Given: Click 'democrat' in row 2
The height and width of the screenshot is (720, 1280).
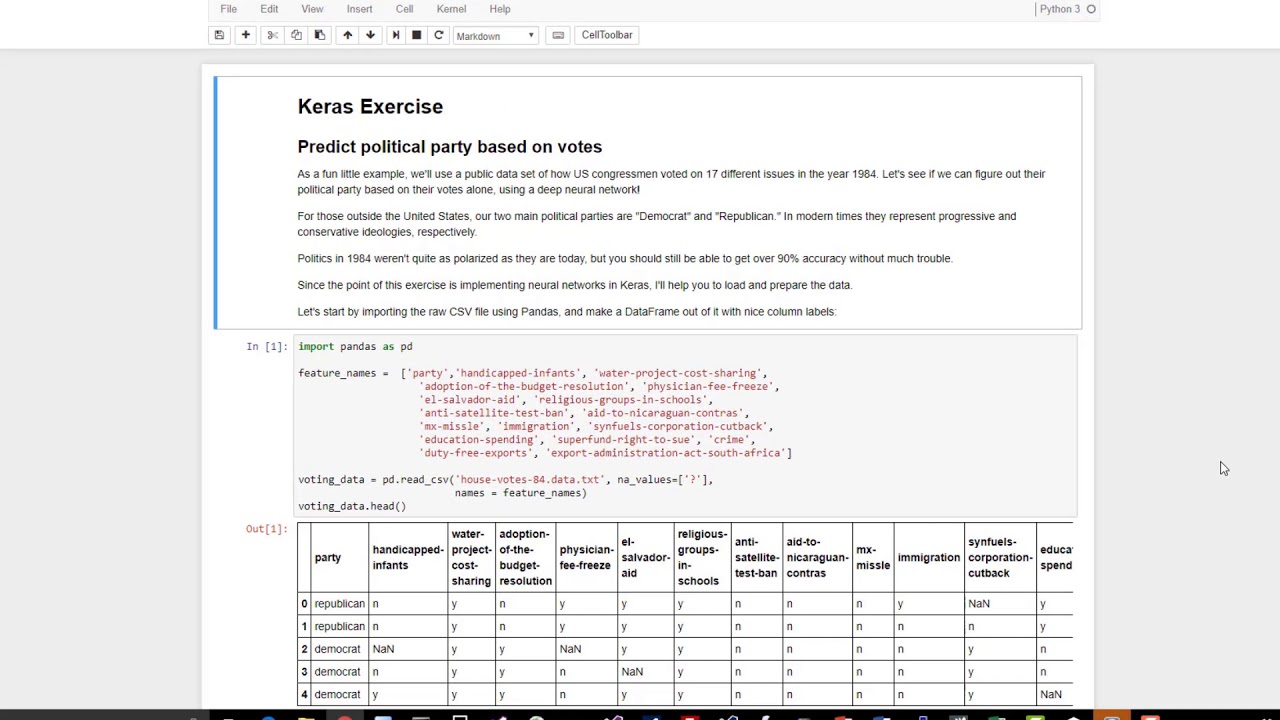Looking at the screenshot, I should point(337,650).
